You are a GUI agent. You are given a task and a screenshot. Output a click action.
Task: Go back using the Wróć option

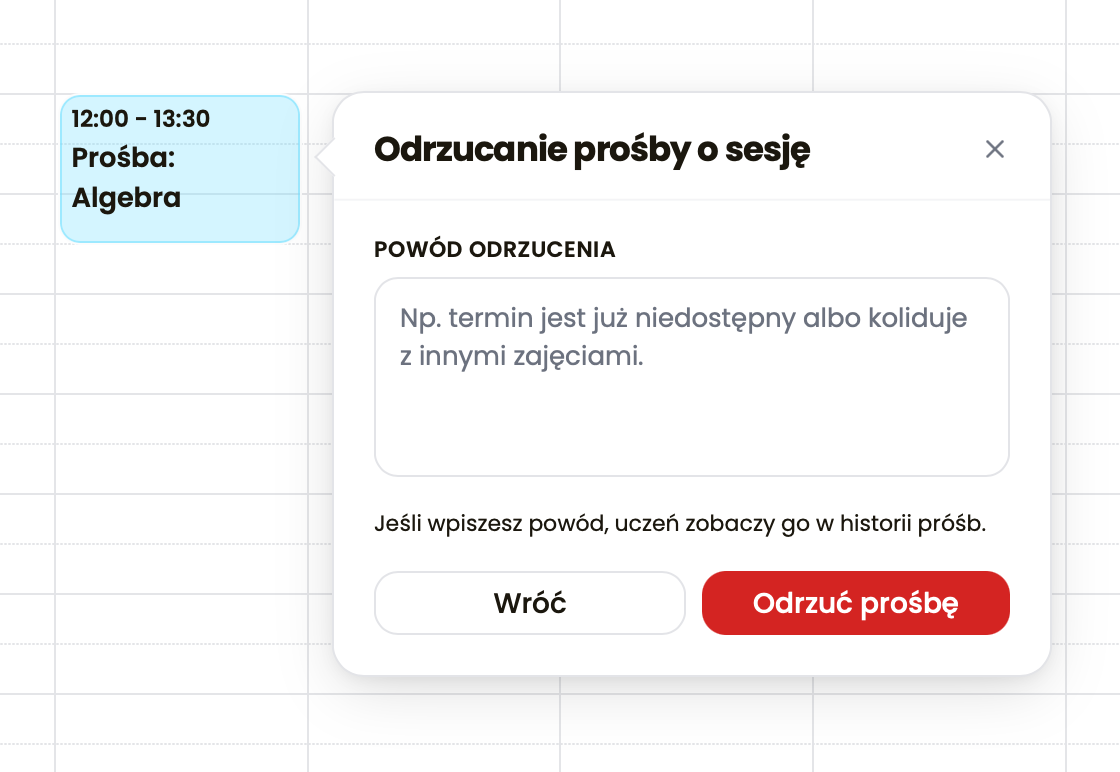[529, 603]
